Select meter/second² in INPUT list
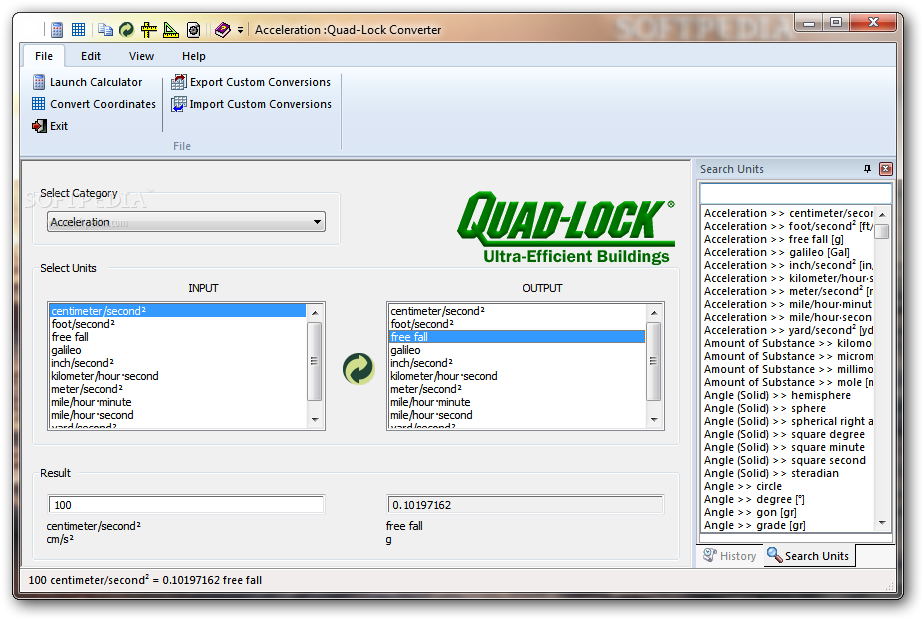Viewport: 924px width, 620px height. click(x=177, y=389)
